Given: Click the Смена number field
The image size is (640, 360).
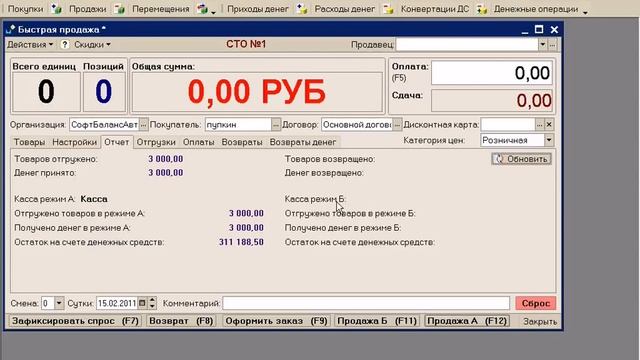Looking at the screenshot, I should point(48,303).
